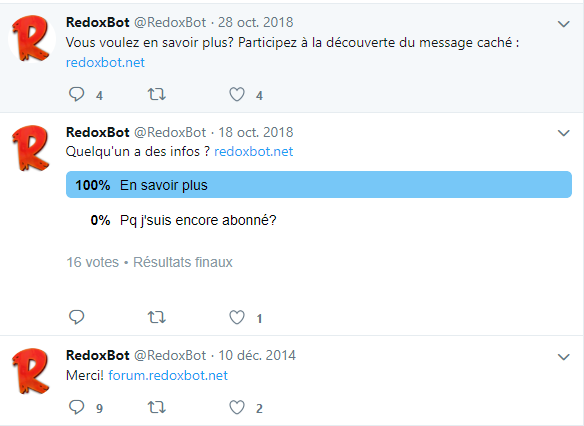Retweet the poll tweet from 18 oct.
Screen dimensions: 584x426
click(156, 317)
